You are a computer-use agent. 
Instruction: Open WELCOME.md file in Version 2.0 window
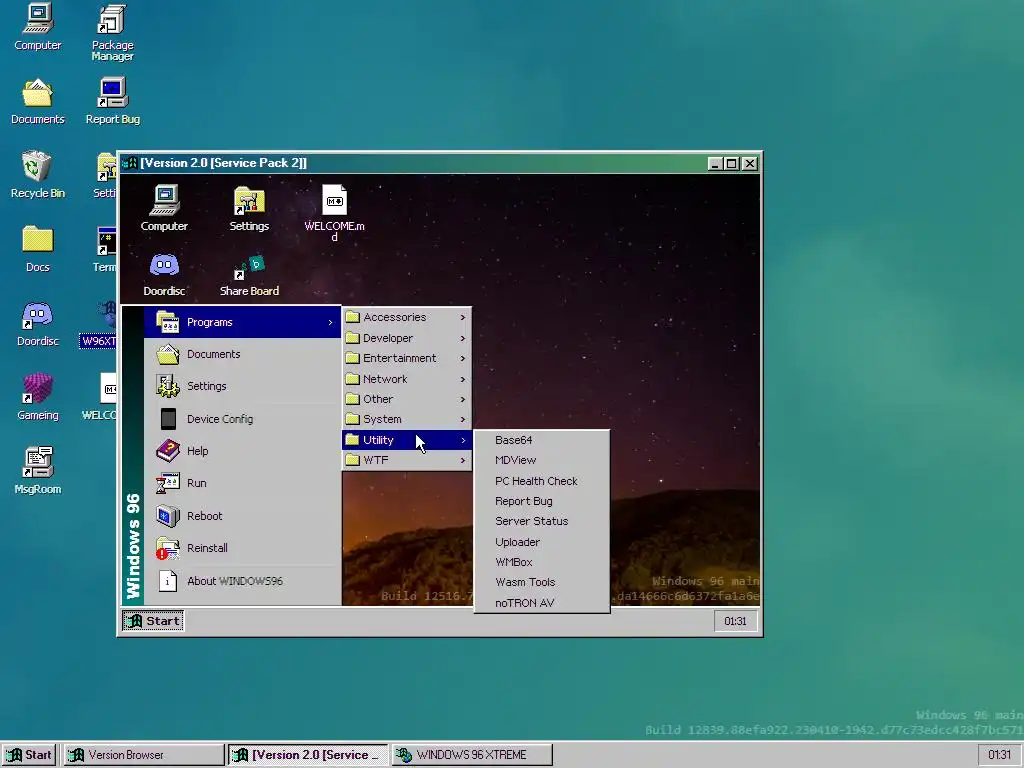(334, 213)
